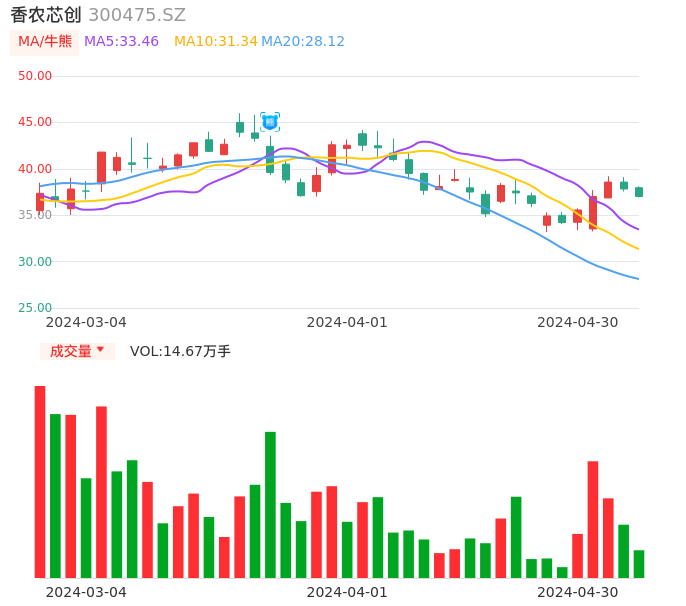Viewport: 686px width, 606px height.
Task: Click the 2024-03-04 date label under candlestick chart
Action: [86, 322]
